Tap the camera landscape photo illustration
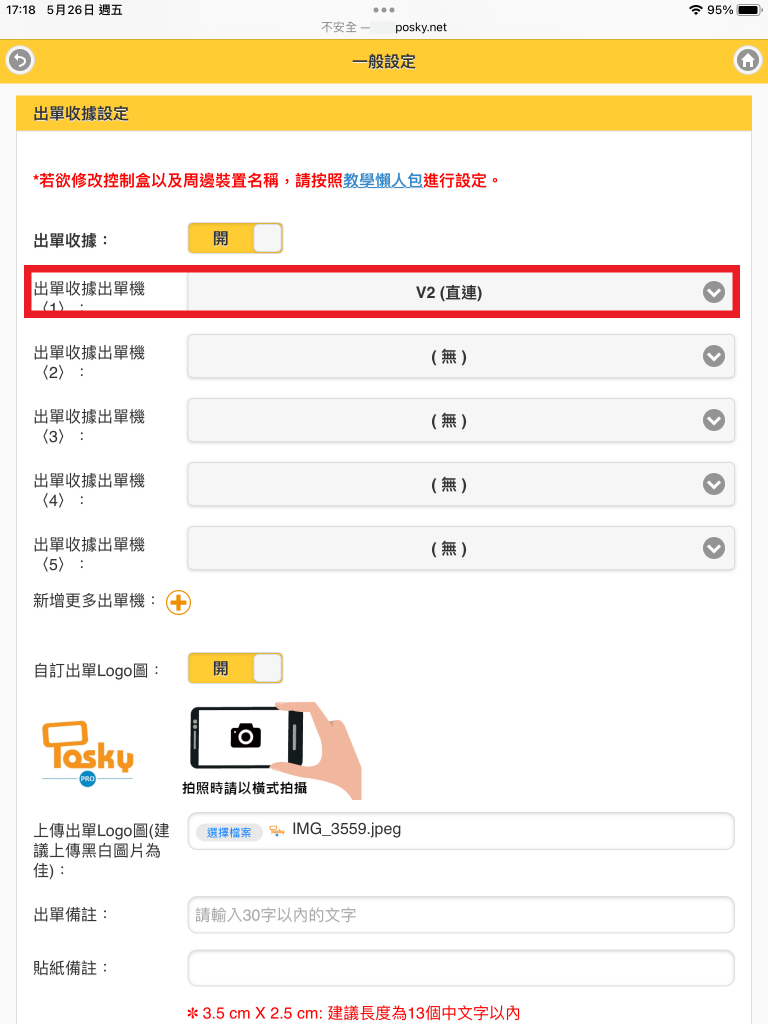Image resolution: width=768 pixels, height=1024 pixels. point(271,750)
